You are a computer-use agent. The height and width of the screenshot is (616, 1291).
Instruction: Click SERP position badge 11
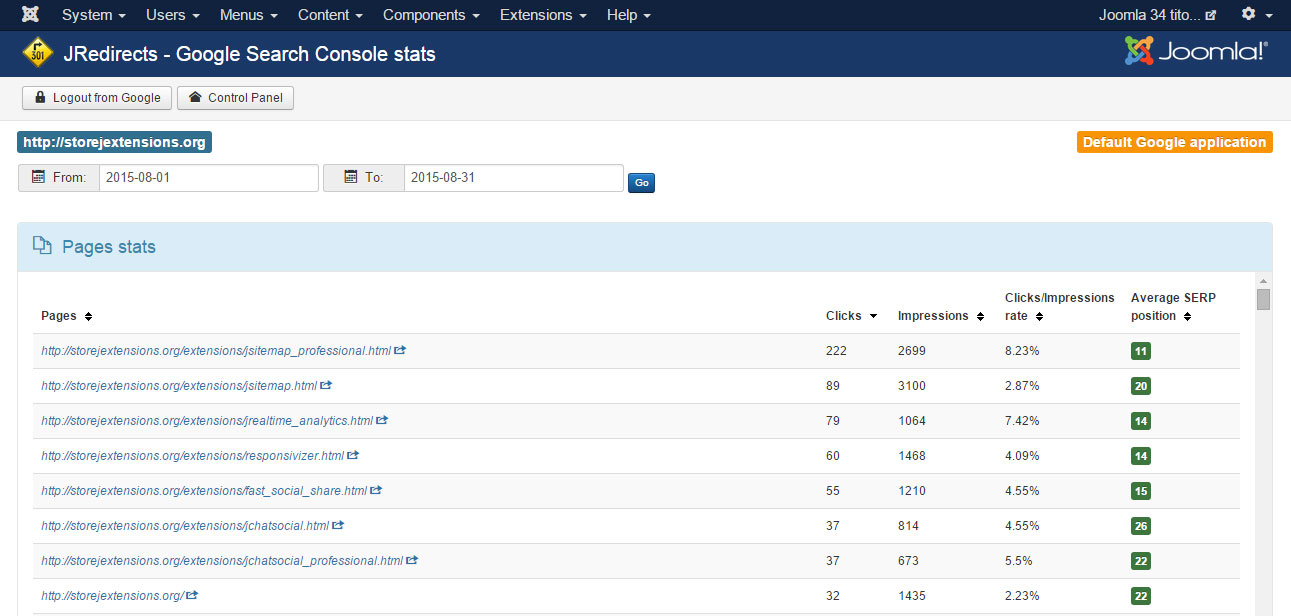(x=1141, y=351)
